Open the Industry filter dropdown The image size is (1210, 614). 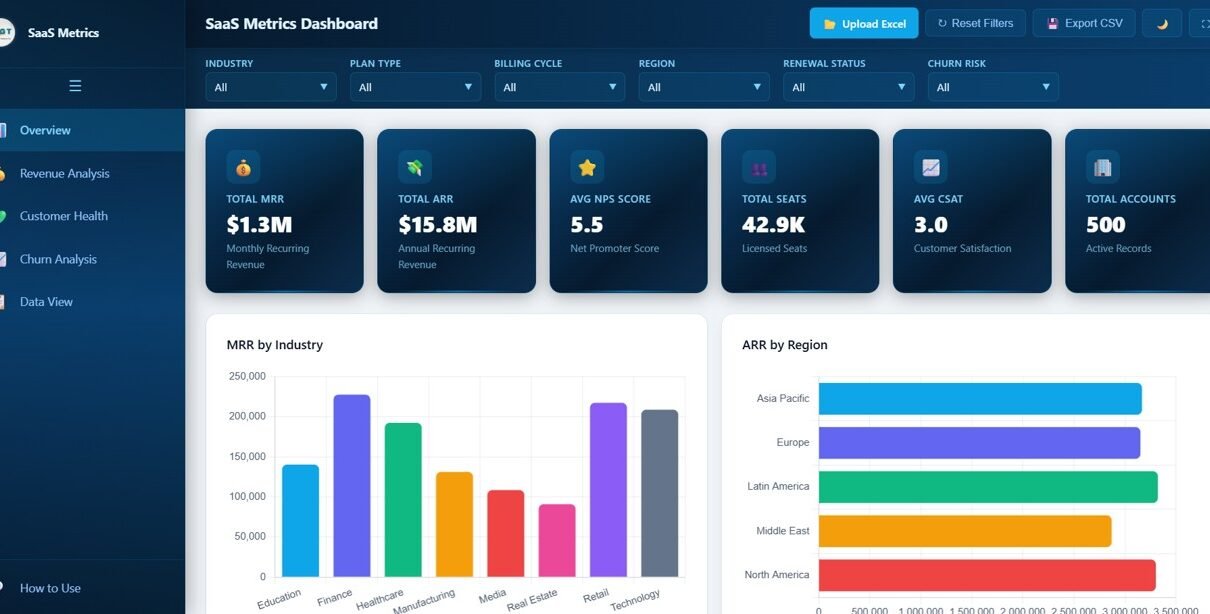(x=271, y=87)
